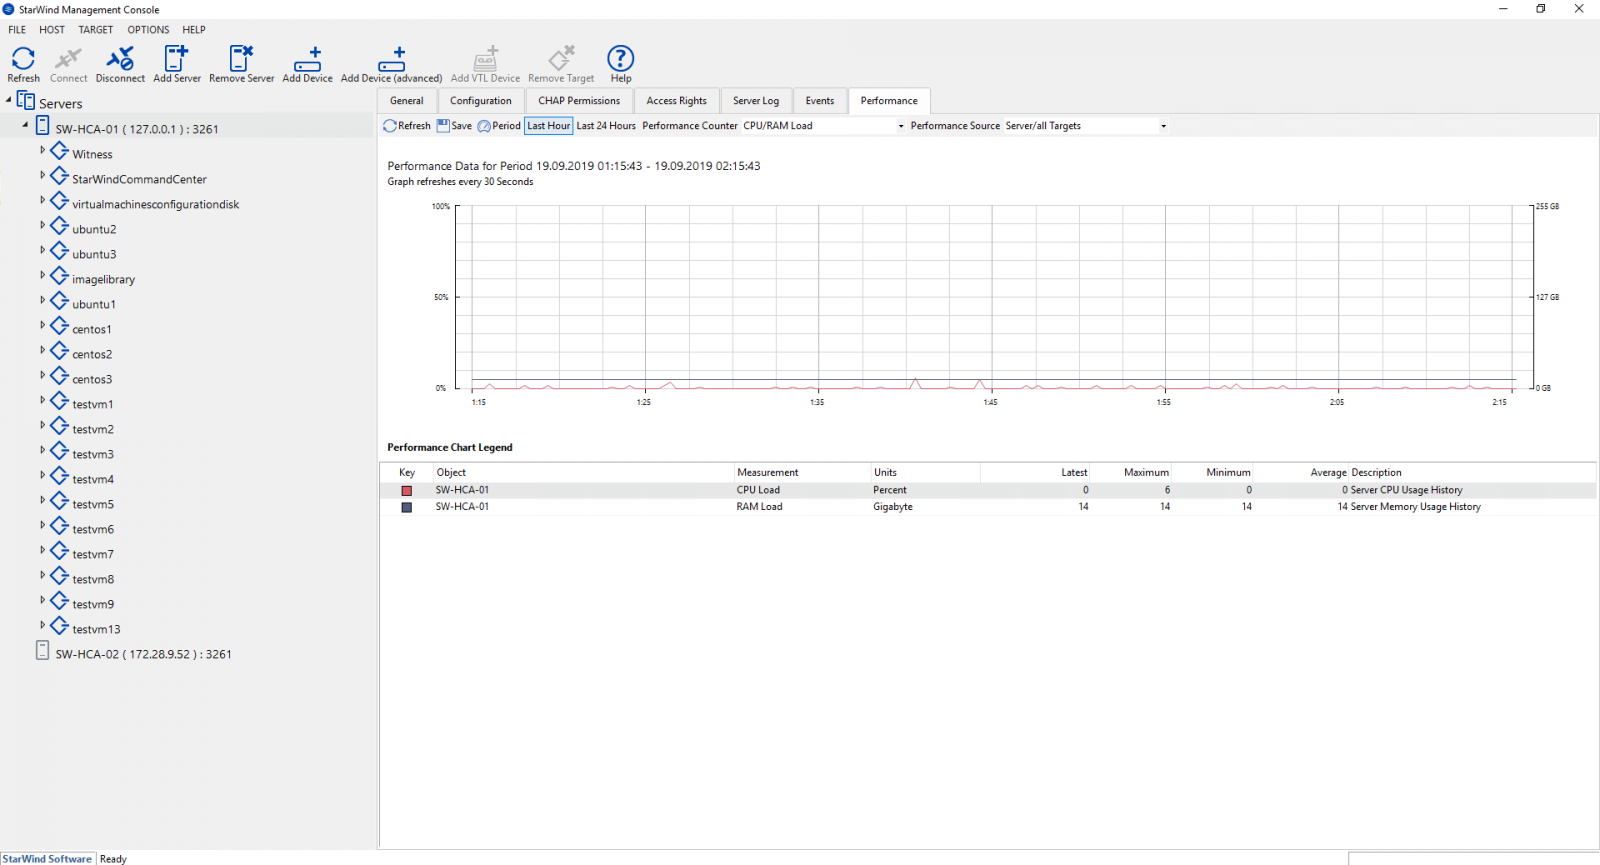Viewport: 1600px width, 865px height.
Task: Click the testvm1 target icon
Action: [59, 401]
